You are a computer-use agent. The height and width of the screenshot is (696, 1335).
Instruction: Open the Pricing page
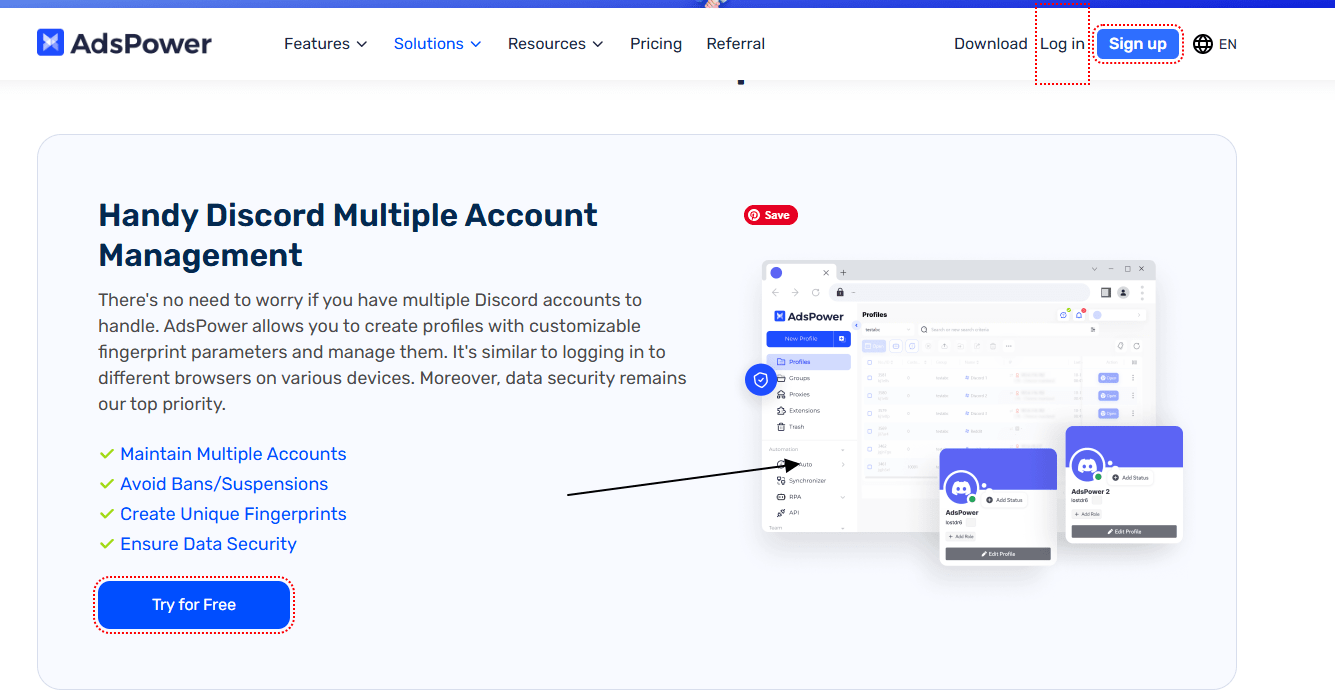pyautogui.click(x=656, y=44)
